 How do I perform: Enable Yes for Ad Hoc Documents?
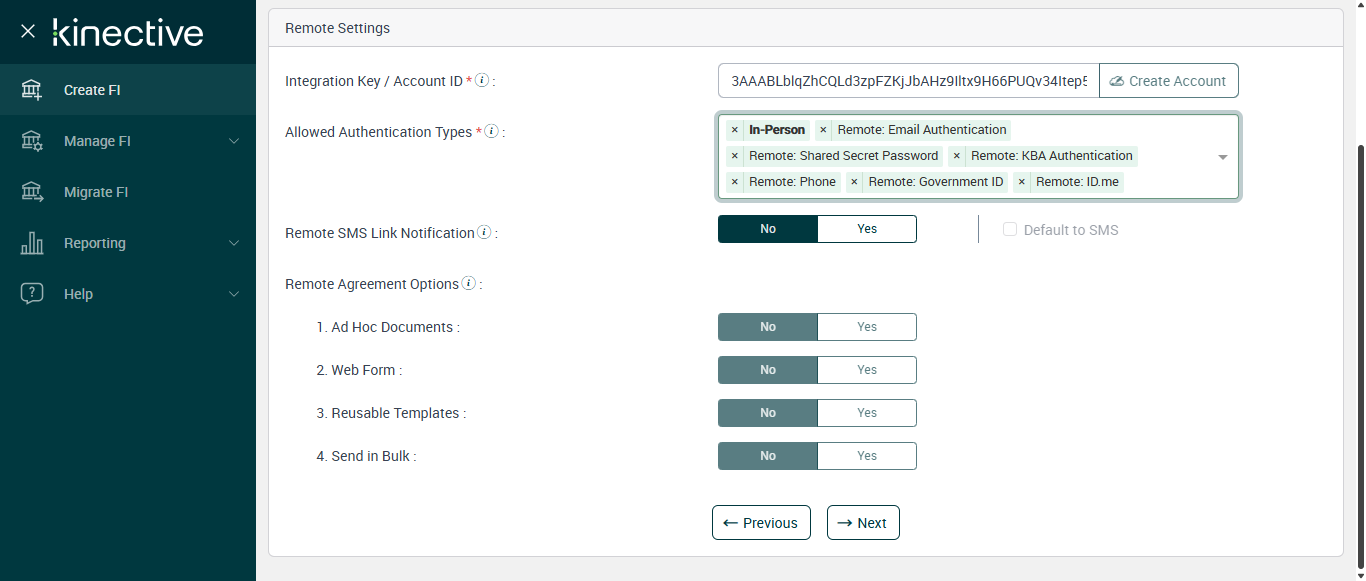[x=866, y=327]
